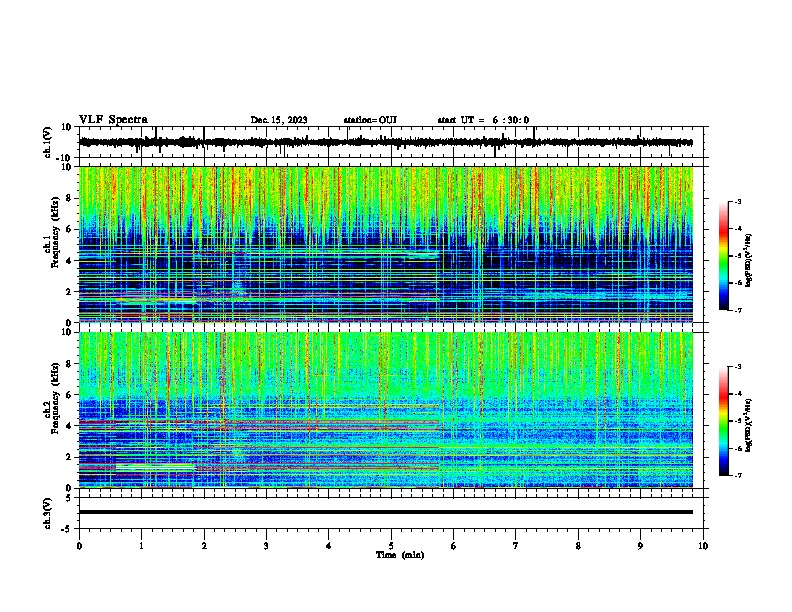Click the ch.1 colorbar log(PSD) label
The width and height of the screenshot is (792, 612).
(x=749, y=260)
